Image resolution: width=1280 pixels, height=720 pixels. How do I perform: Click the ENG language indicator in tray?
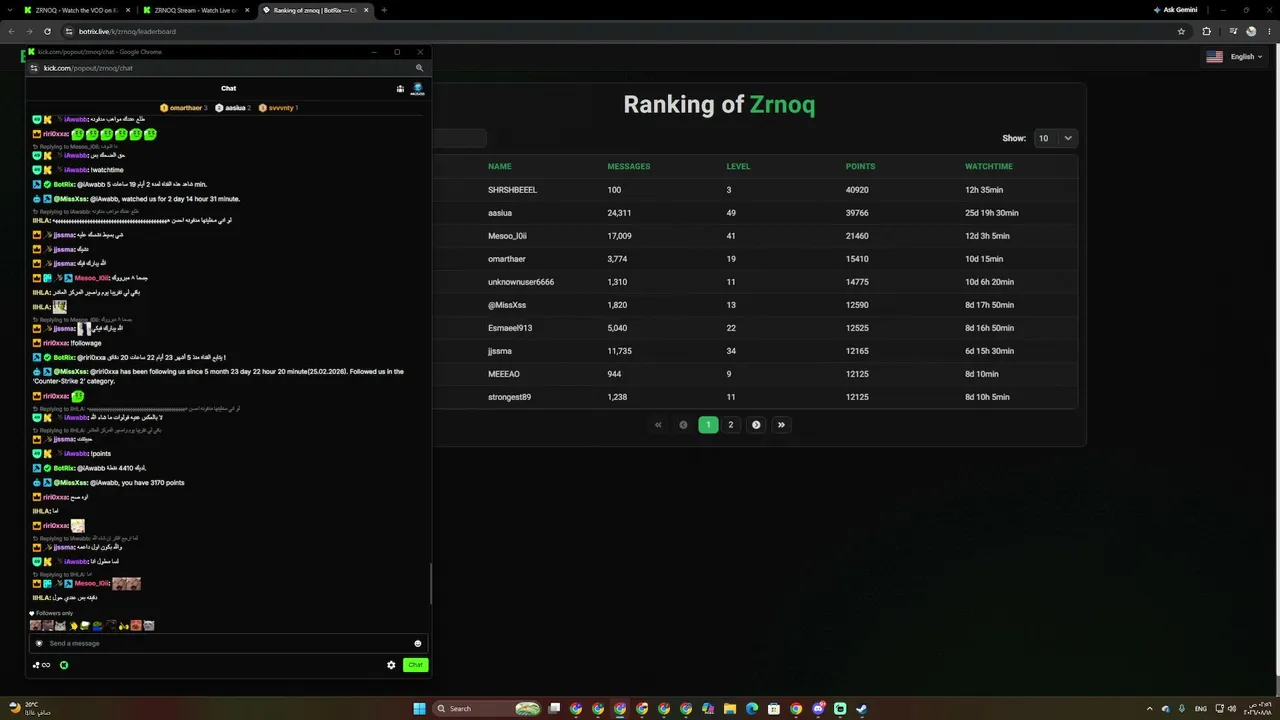click(1201, 709)
